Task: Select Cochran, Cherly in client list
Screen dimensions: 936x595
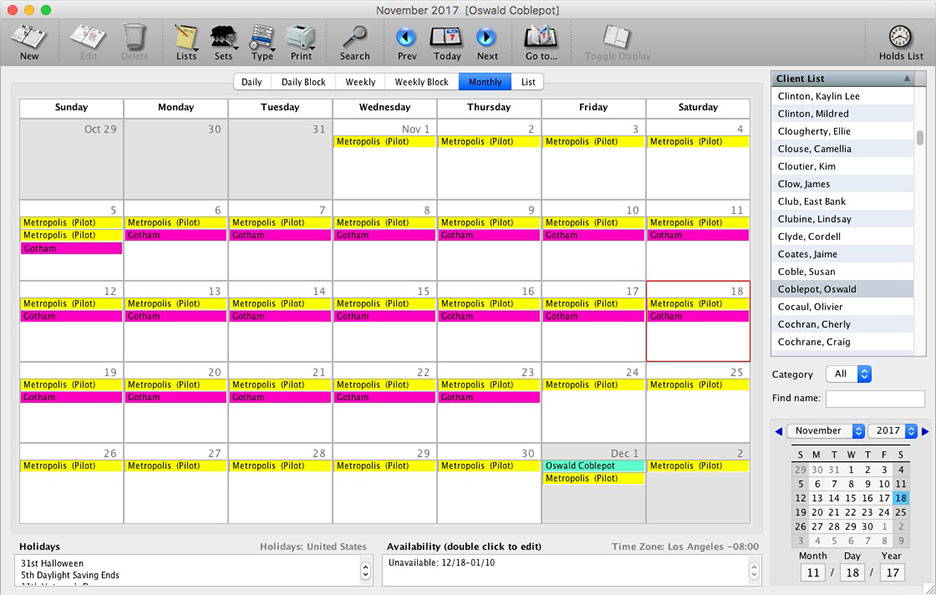Action: 842,324
